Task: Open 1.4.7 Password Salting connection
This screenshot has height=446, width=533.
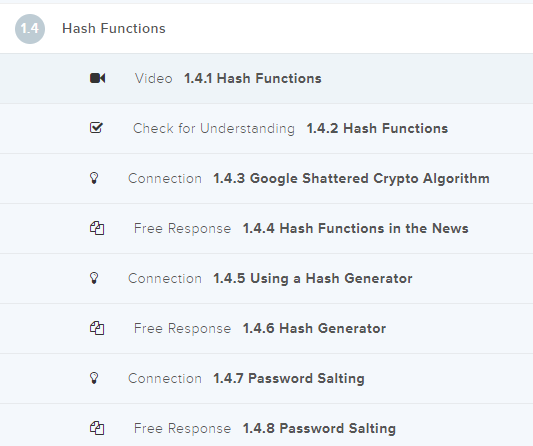Action: [289, 378]
